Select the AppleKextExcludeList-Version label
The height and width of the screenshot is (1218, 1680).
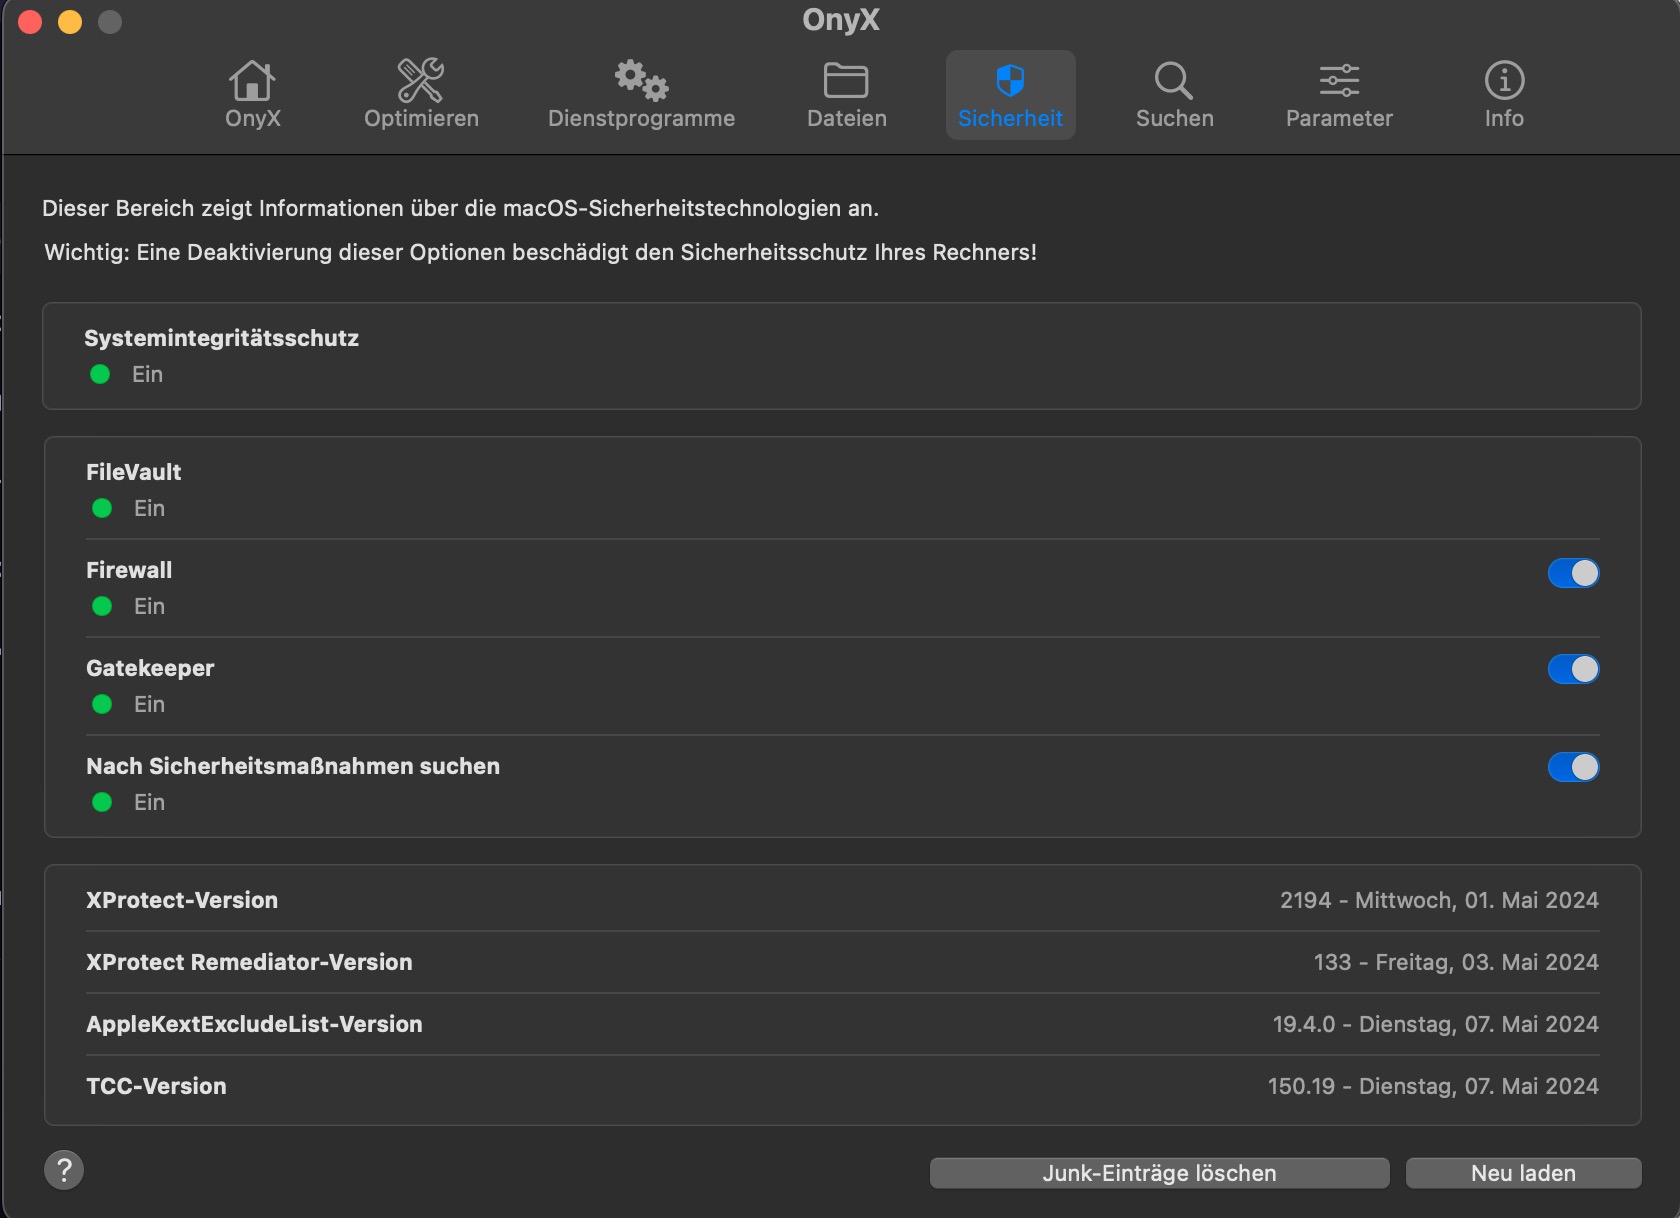[254, 1024]
